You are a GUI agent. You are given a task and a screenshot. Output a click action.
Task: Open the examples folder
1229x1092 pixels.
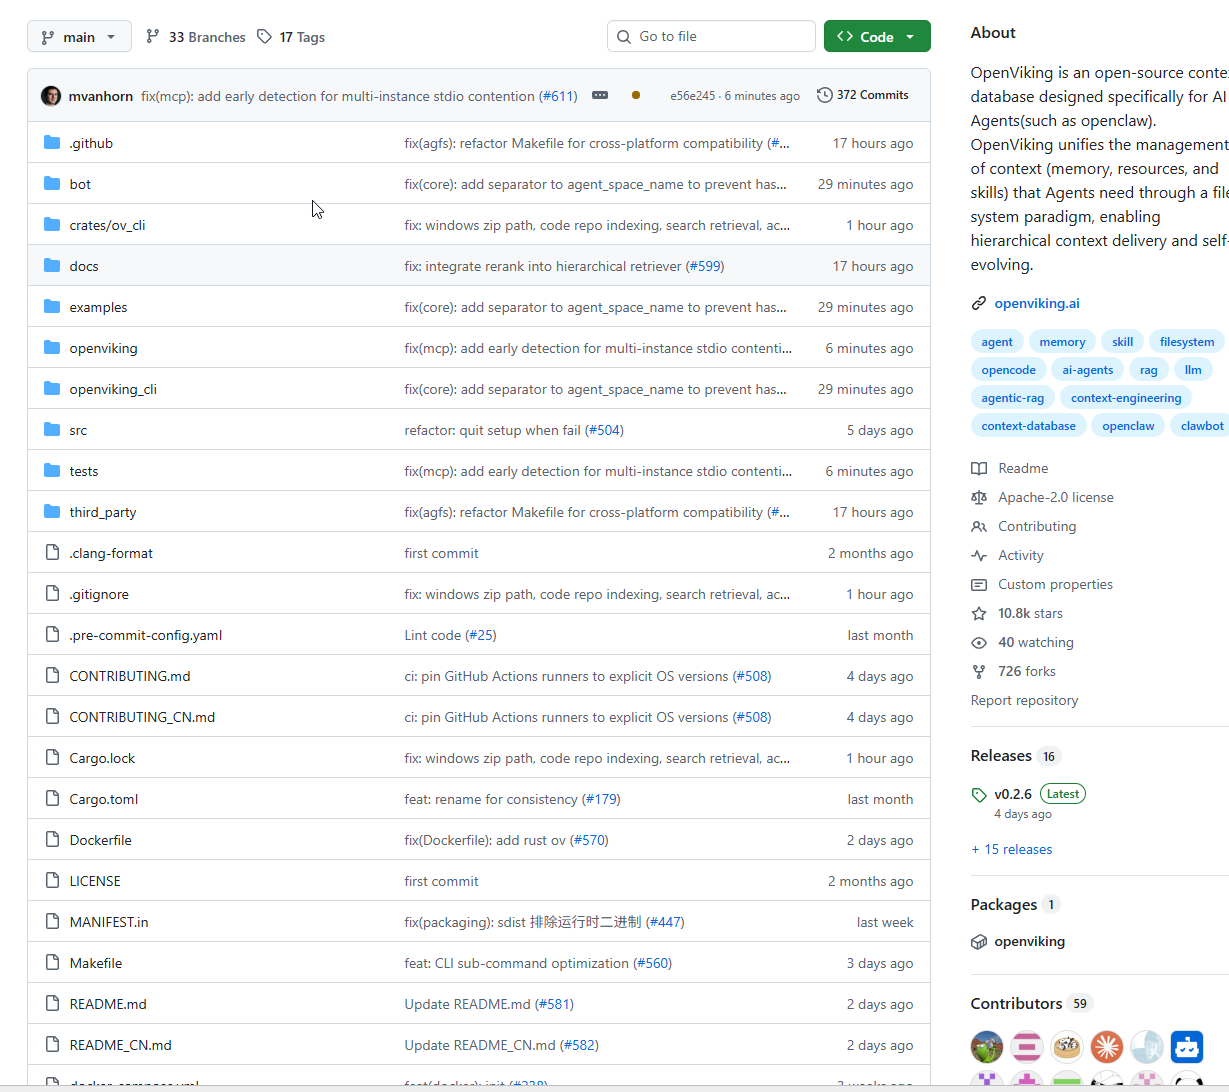[x=98, y=307]
